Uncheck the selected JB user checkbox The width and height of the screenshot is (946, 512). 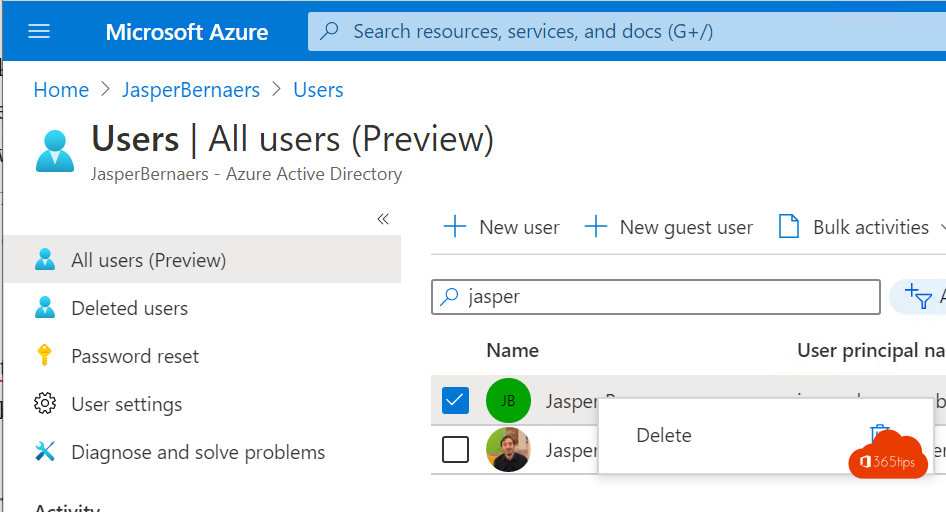pos(455,400)
